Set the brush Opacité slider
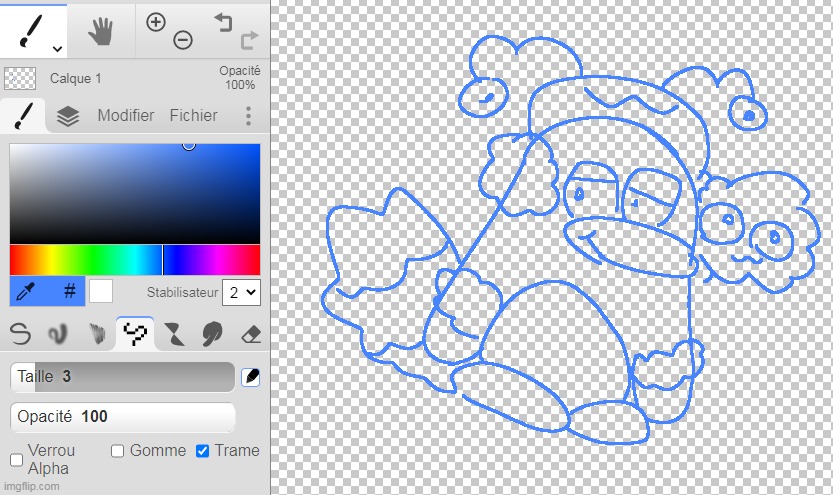This screenshot has height=495, width=833. point(123,417)
